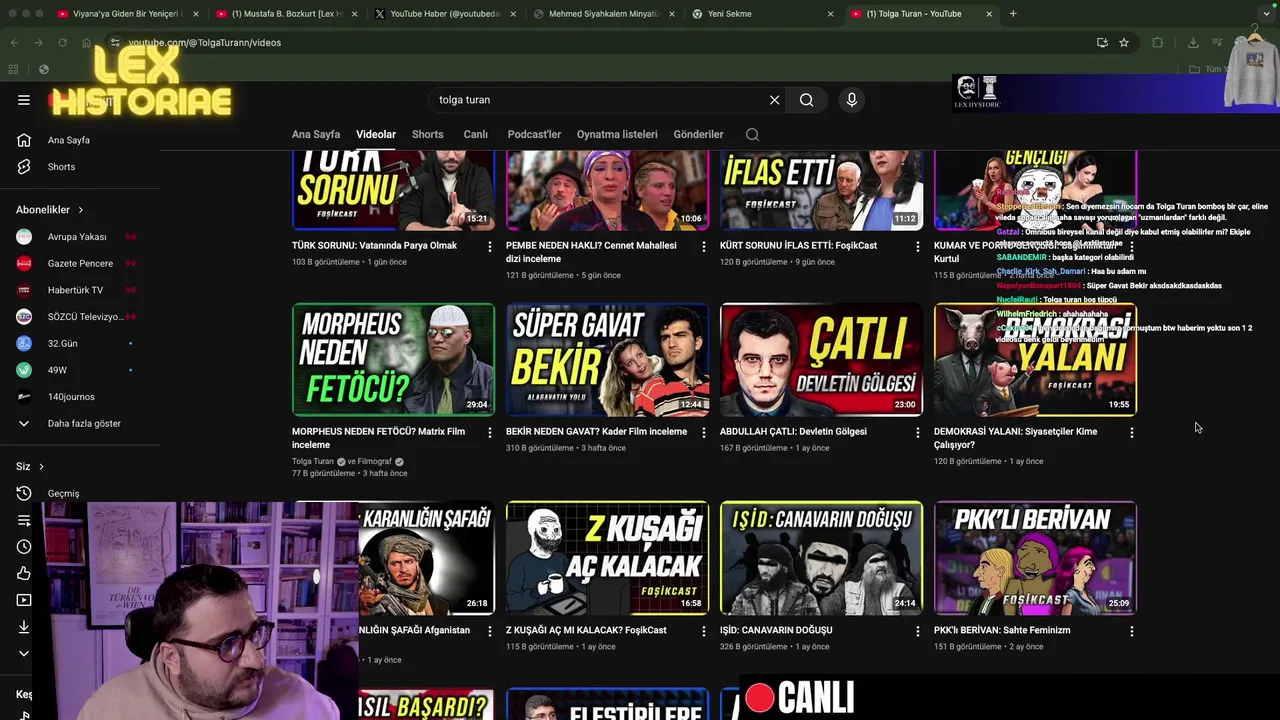Open Avrupa Yakası subscription channel
The height and width of the screenshot is (720, 1280).
point(77,237)
